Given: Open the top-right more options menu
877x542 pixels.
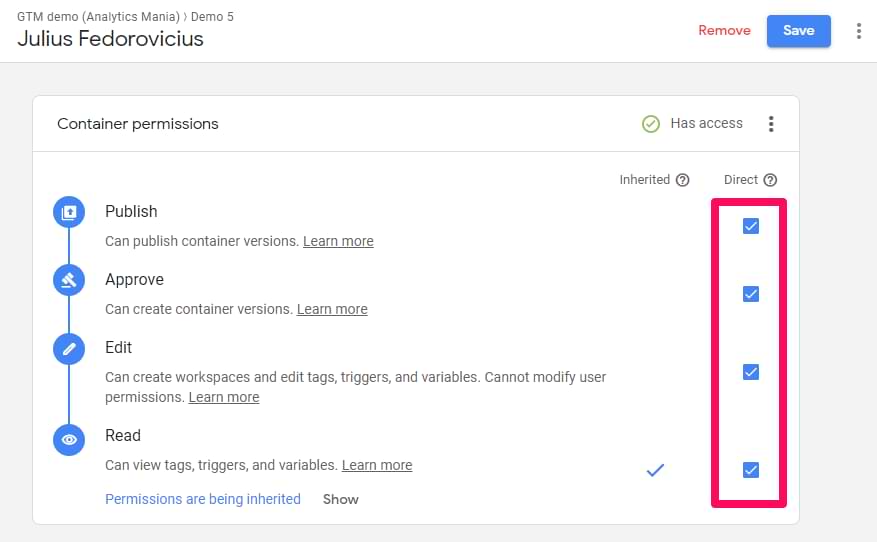Looking at the screenshot, I should (858, 31).
